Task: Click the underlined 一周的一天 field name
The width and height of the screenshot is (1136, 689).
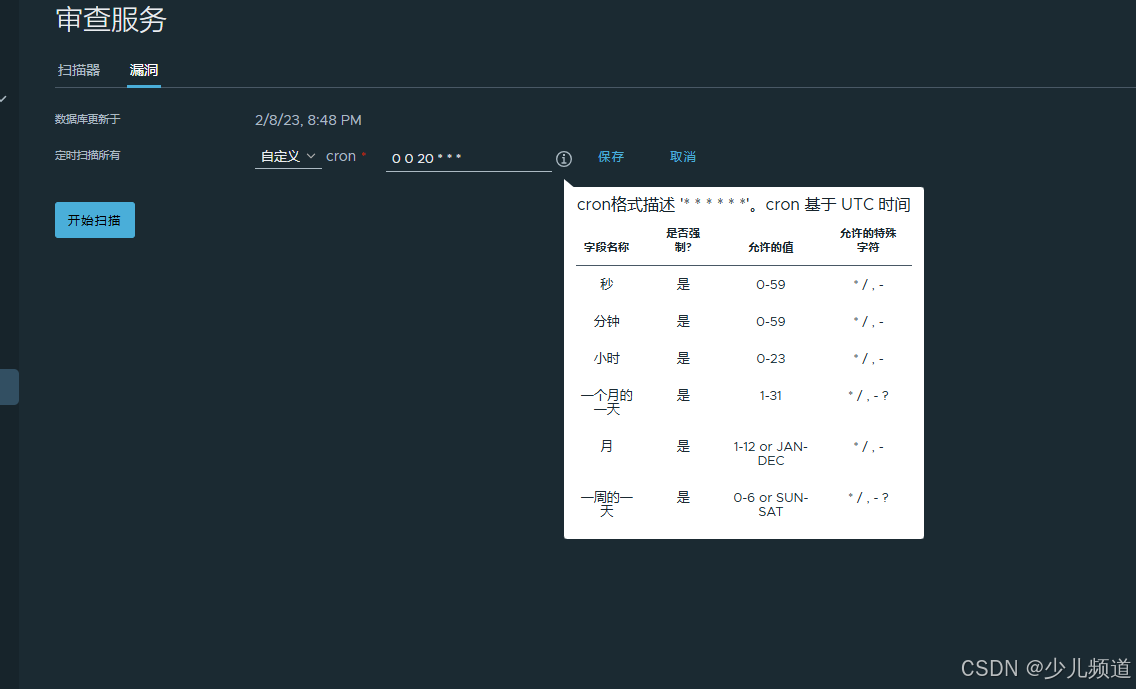Action: [x=606, y=504]
